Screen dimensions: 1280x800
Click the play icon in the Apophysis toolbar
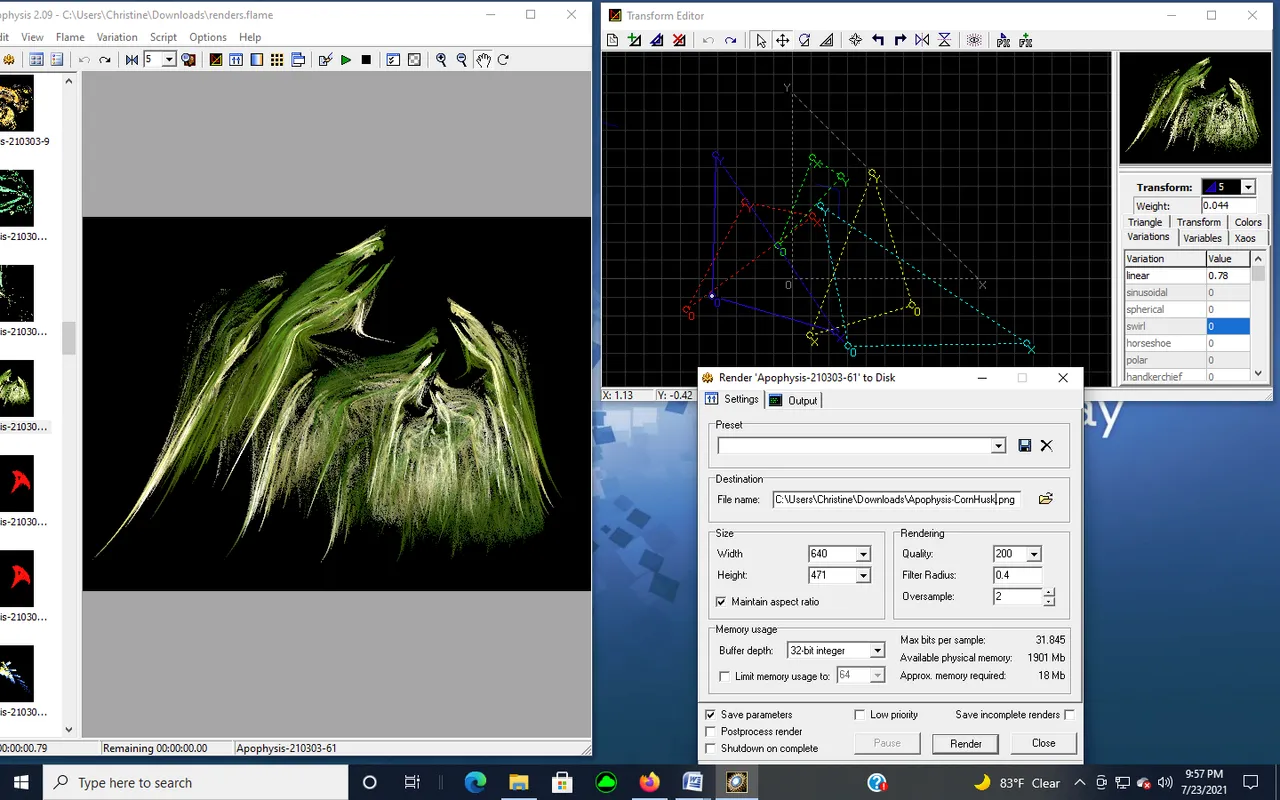coord(346,60)
